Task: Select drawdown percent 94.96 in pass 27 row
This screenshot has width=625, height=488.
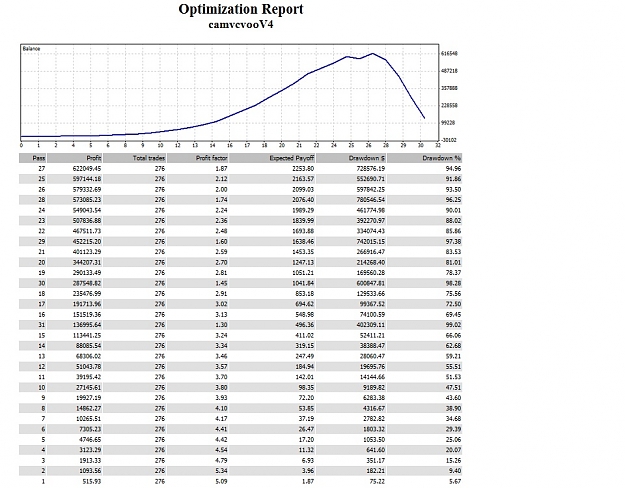Action: [453, 169]
